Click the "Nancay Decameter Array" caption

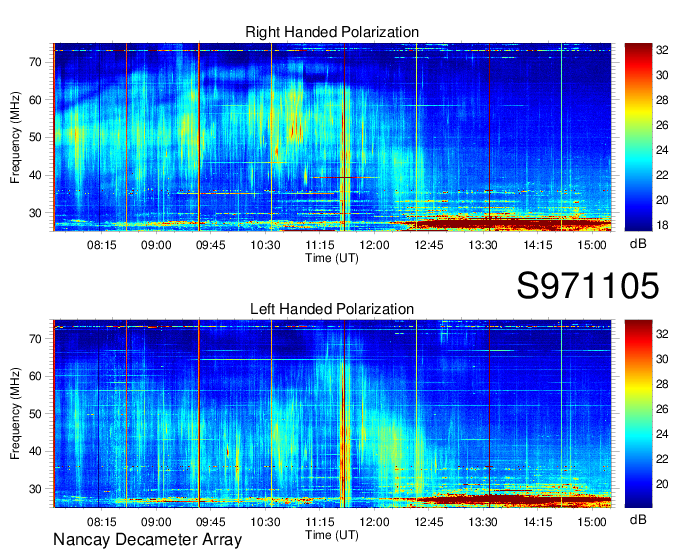[x=147, y=540]
